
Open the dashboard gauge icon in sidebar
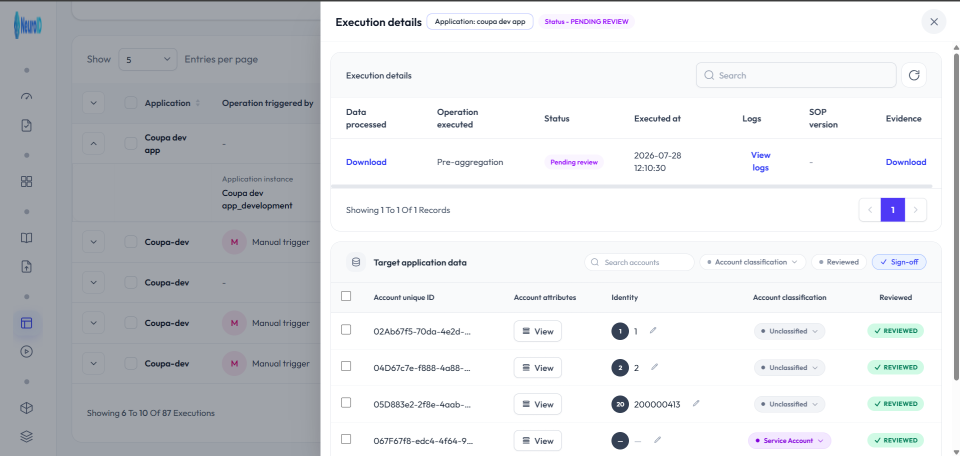pos(26,97)
